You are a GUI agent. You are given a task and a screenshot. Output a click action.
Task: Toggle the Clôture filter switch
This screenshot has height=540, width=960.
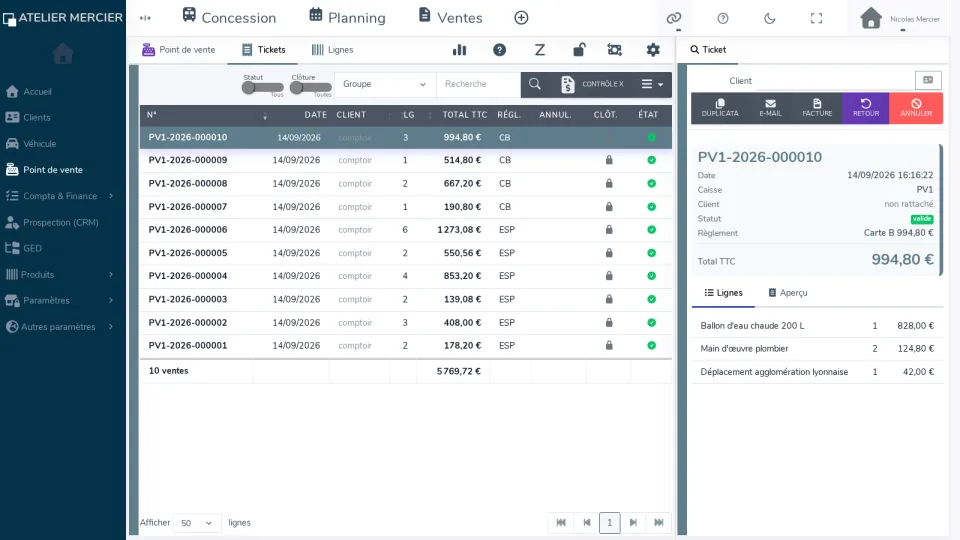310,88
